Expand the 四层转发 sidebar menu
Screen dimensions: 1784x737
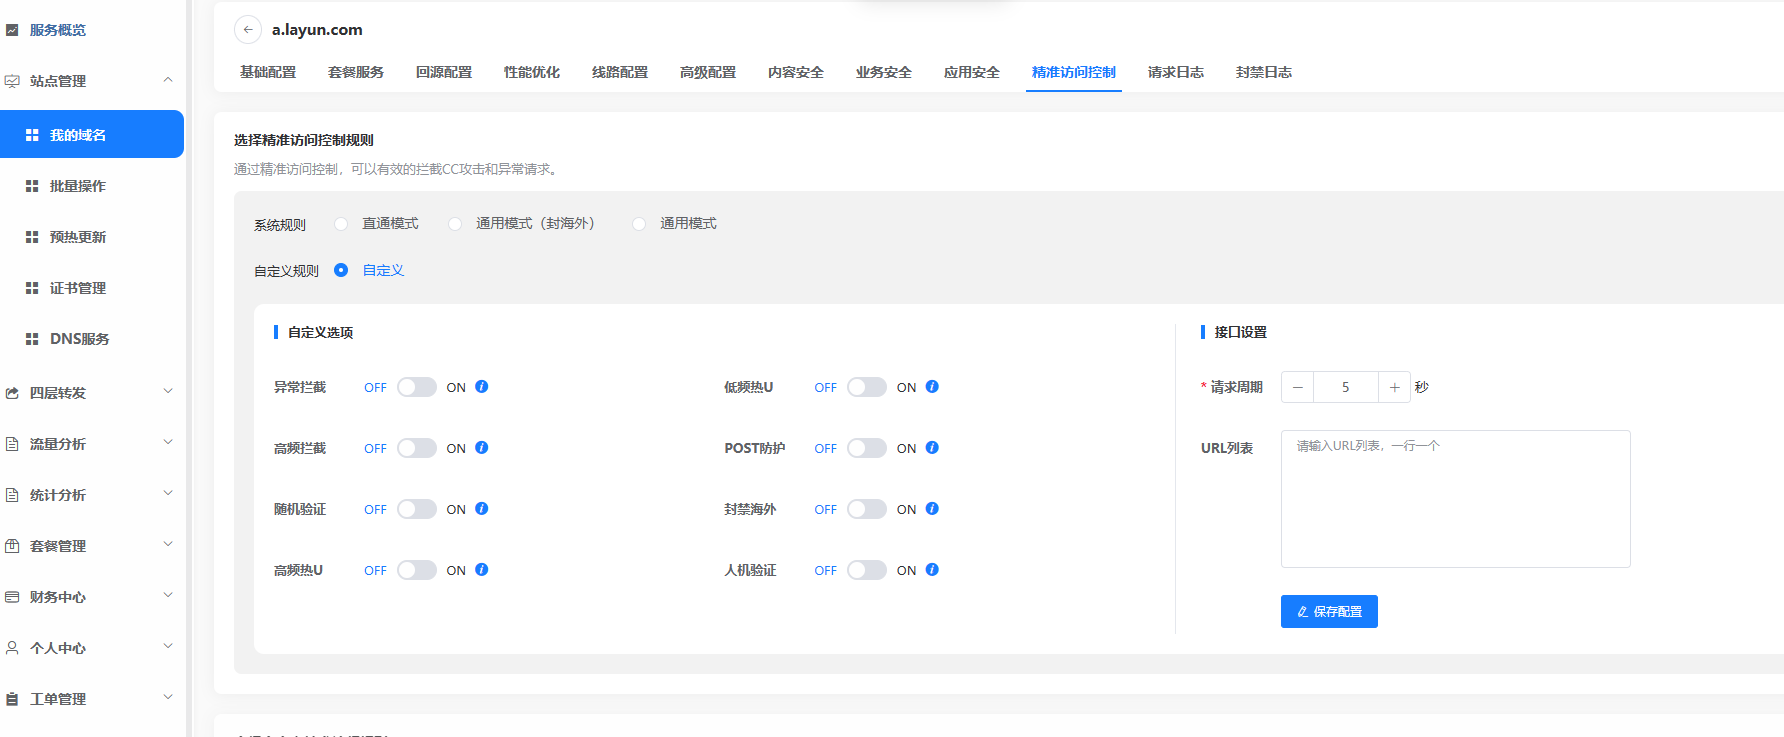tap(90, 393)
